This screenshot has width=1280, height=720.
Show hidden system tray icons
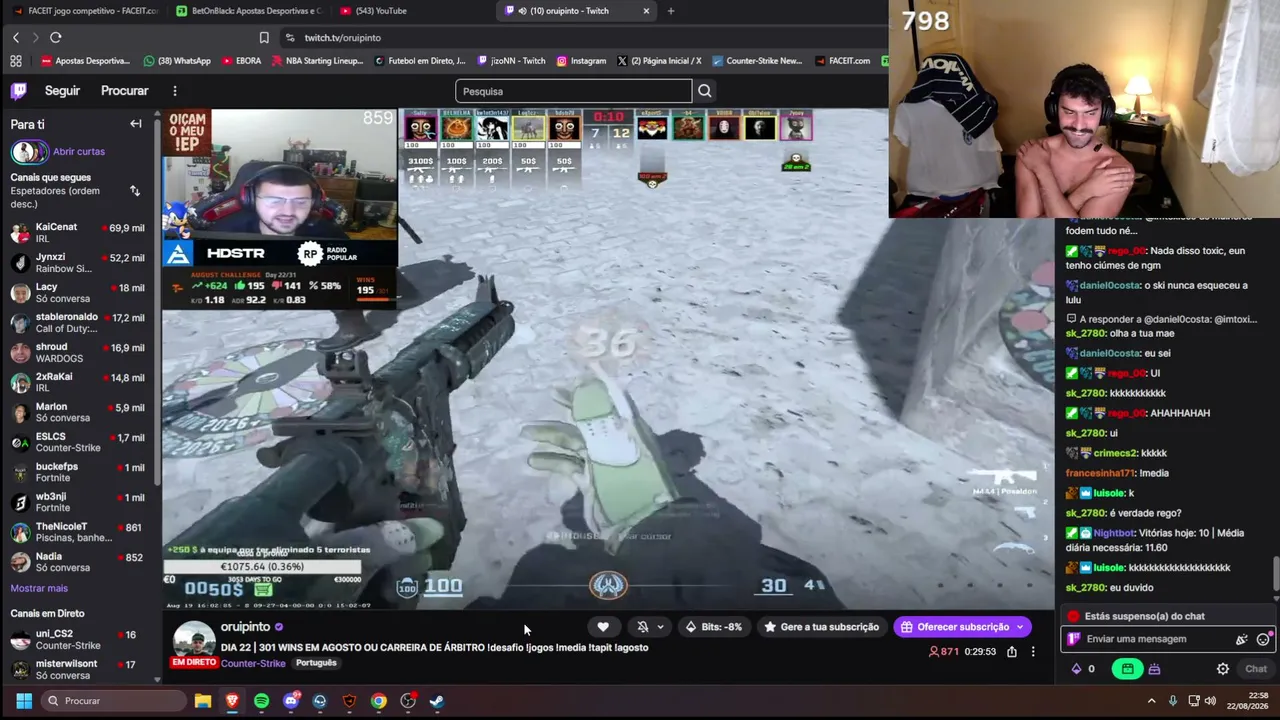1151,701
